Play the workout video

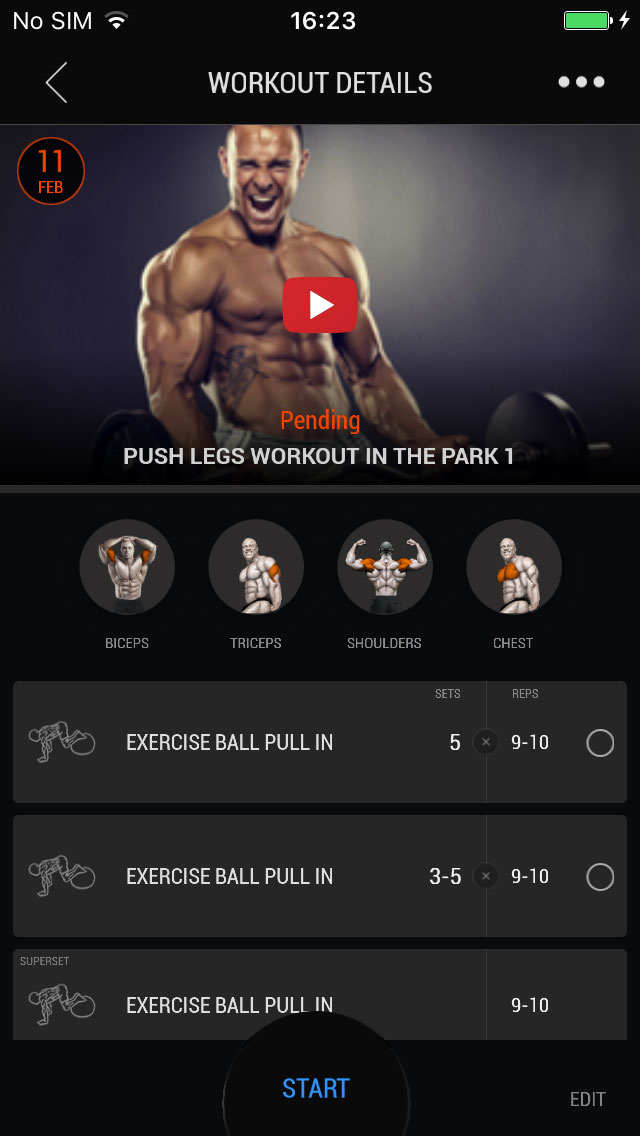(320, 305)
